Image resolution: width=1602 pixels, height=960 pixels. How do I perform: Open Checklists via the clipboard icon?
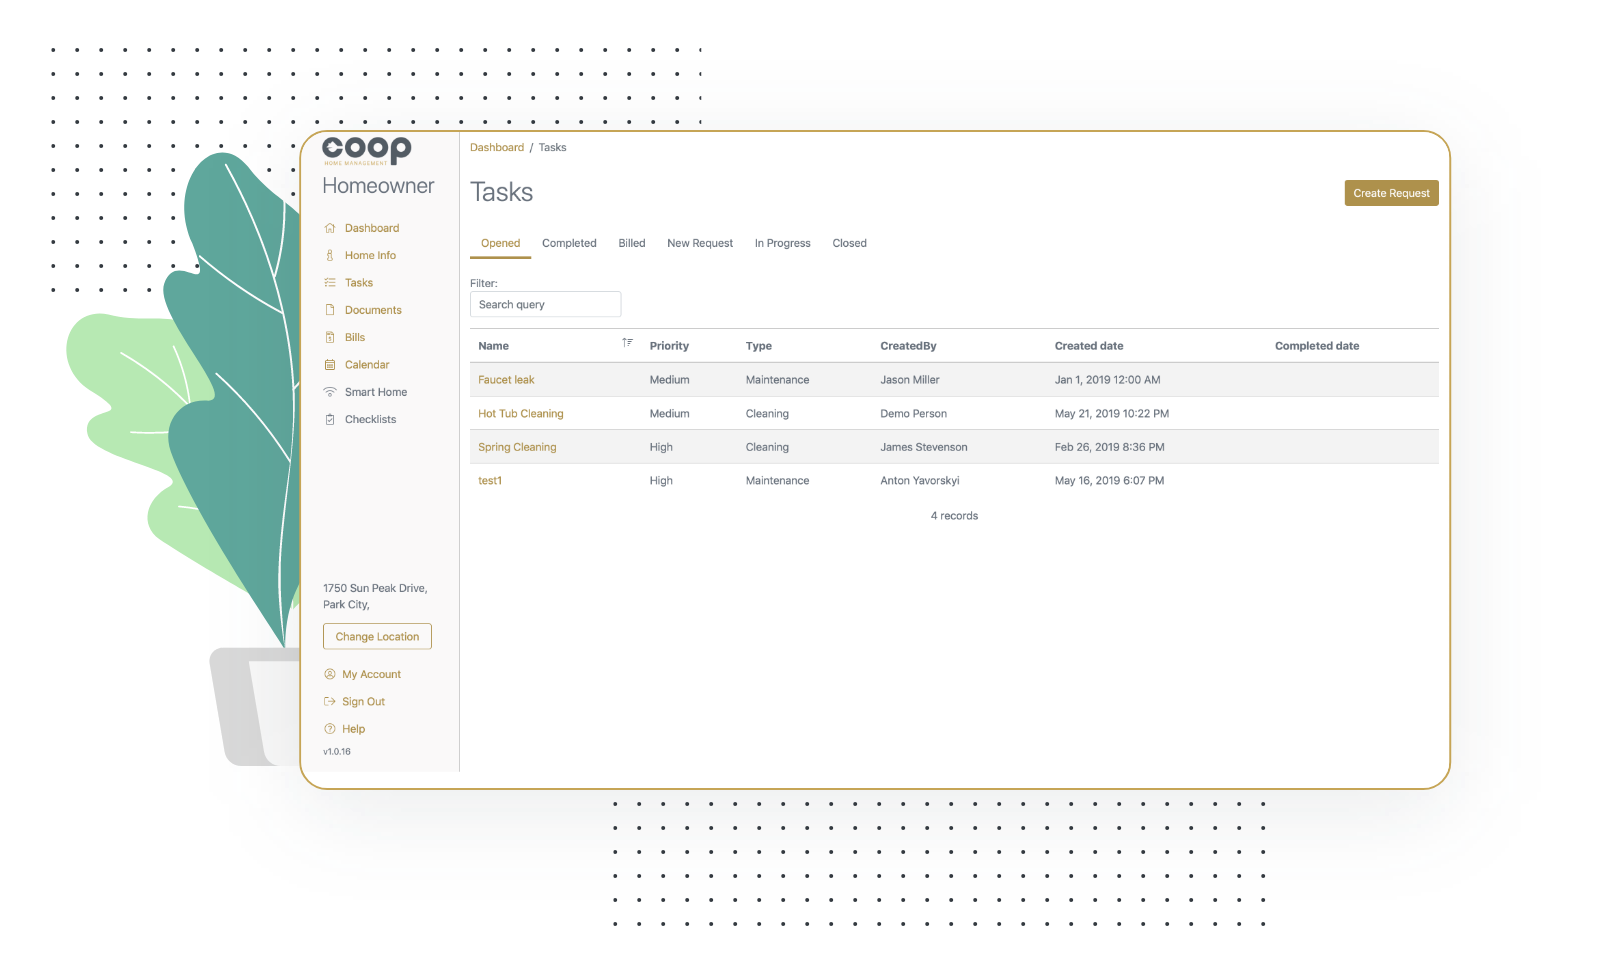pos(330,419)
